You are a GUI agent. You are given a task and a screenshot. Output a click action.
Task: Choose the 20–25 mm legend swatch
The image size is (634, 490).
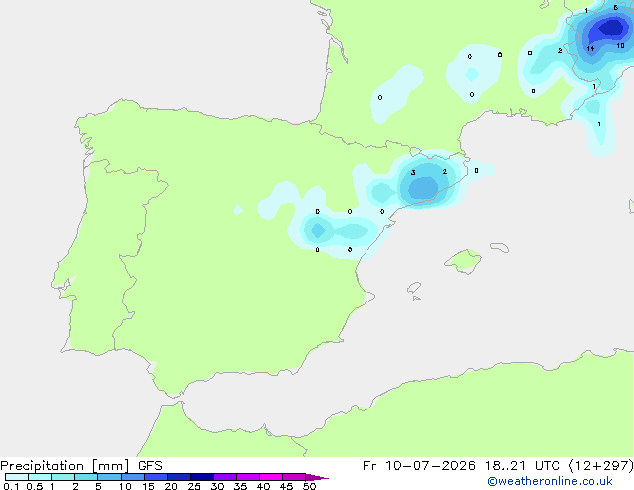point(179,477)
